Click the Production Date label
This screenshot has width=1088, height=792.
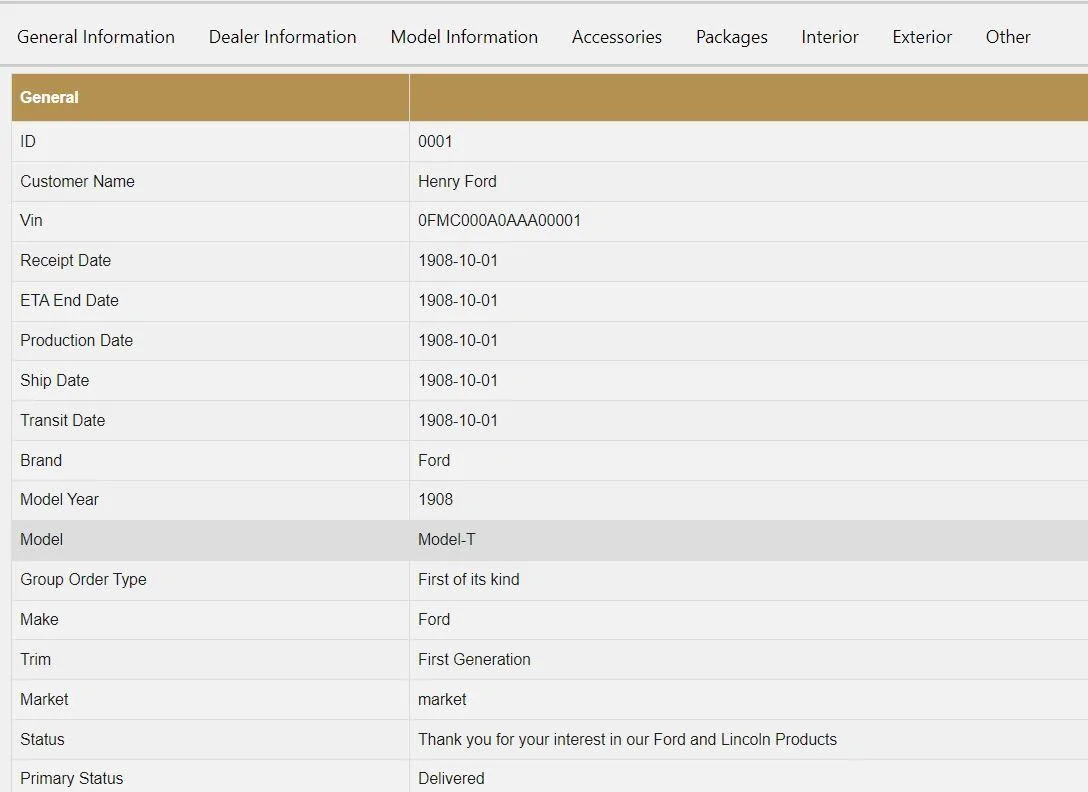click(76, 341)
